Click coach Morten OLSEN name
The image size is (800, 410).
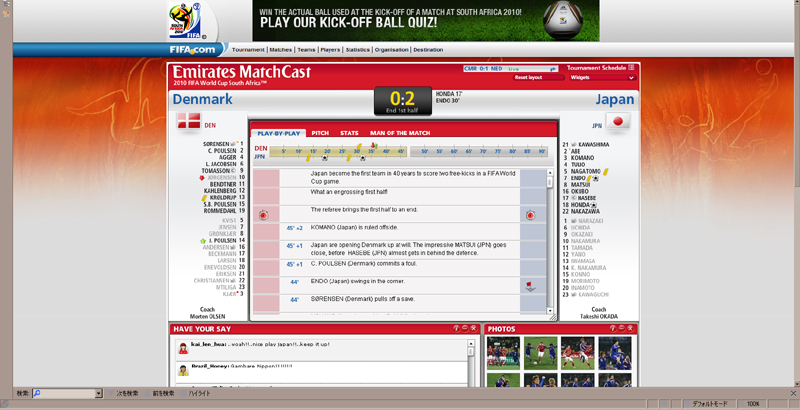[207, 317]
